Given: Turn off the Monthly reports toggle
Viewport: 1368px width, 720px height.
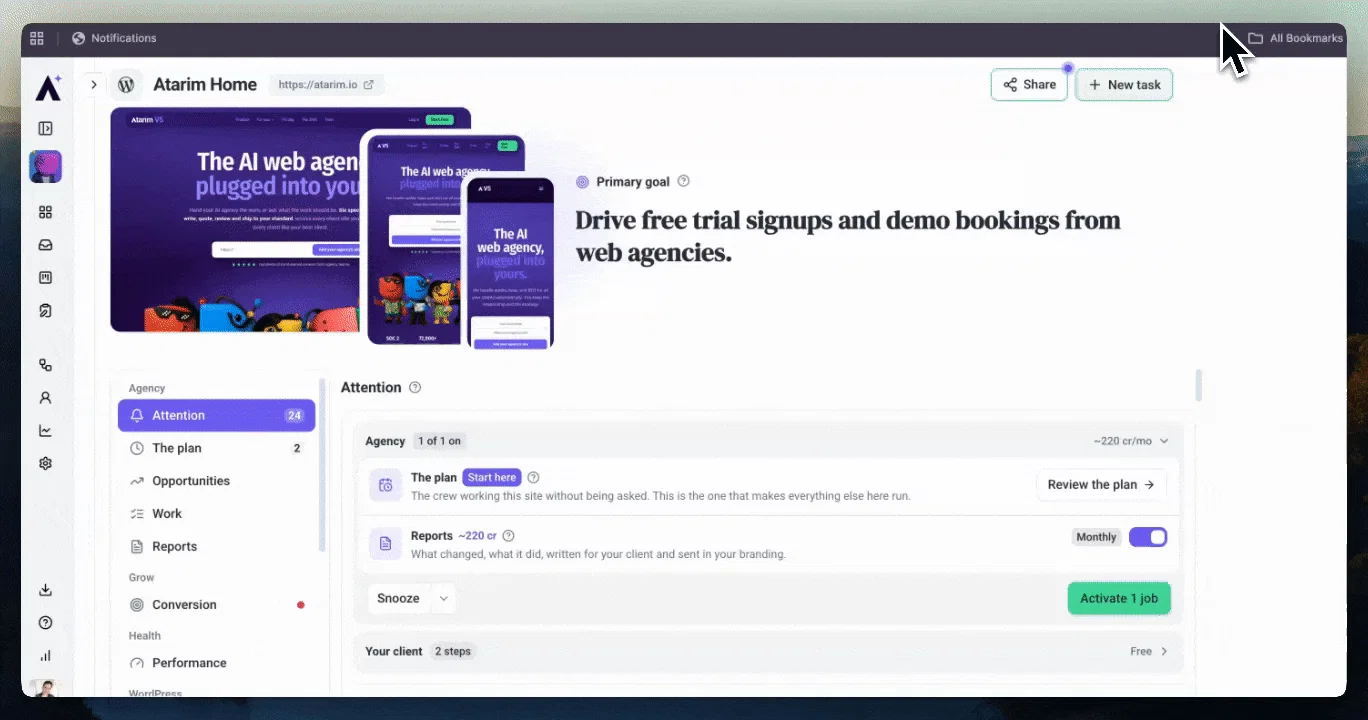Looking at the screenshot, I should [x=1148, y=537].
